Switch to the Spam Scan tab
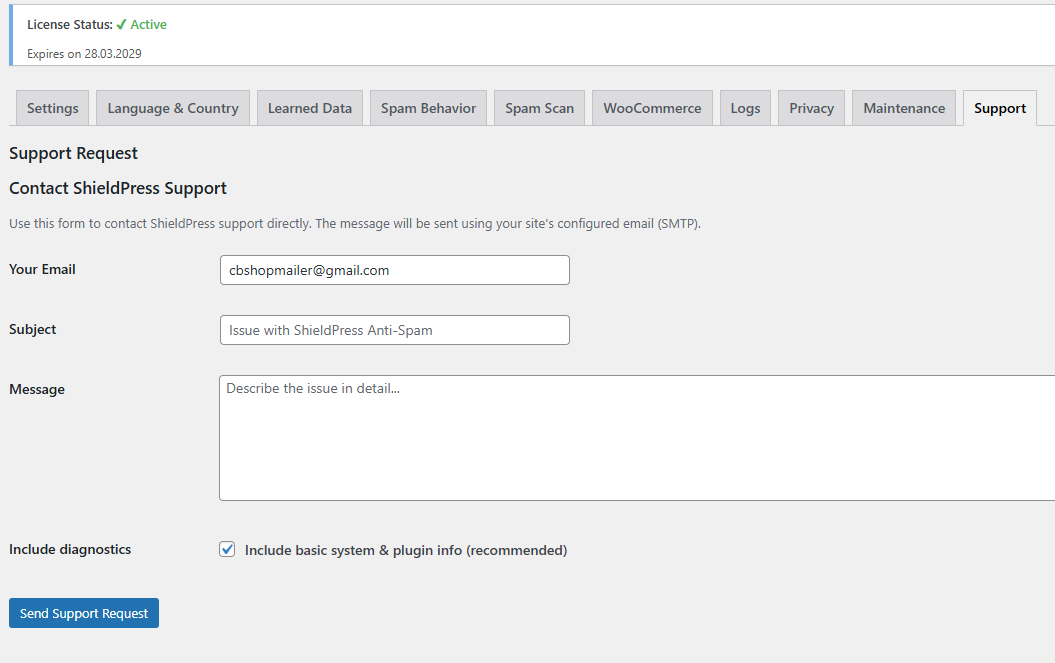This screenshot has height=663, width=1055. (539, 107)
